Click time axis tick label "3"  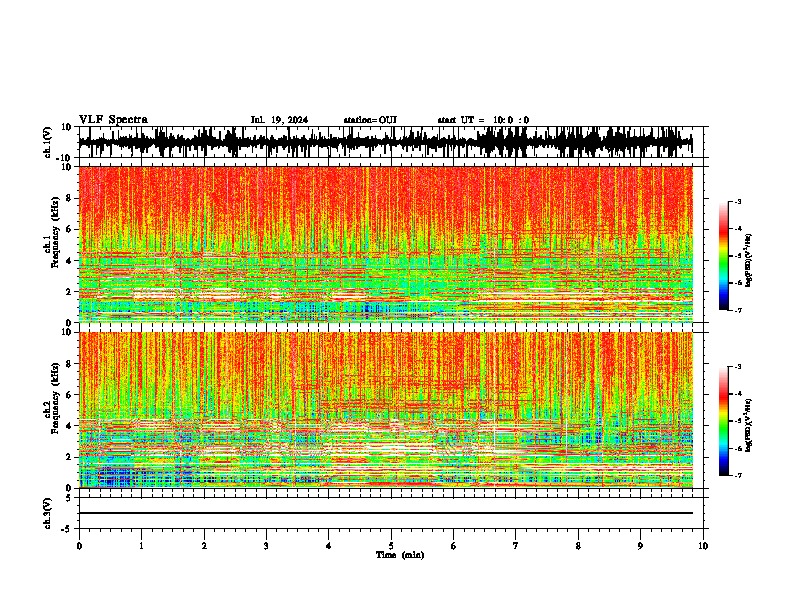[x=266, y=546]
